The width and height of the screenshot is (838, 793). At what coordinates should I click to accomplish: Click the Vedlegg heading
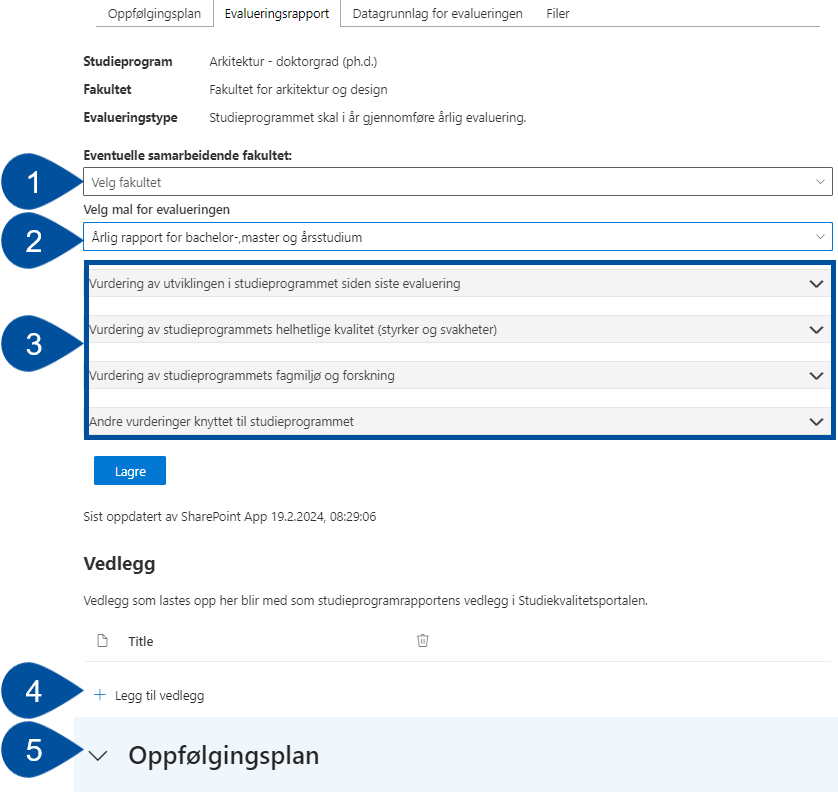coord(119,564)
